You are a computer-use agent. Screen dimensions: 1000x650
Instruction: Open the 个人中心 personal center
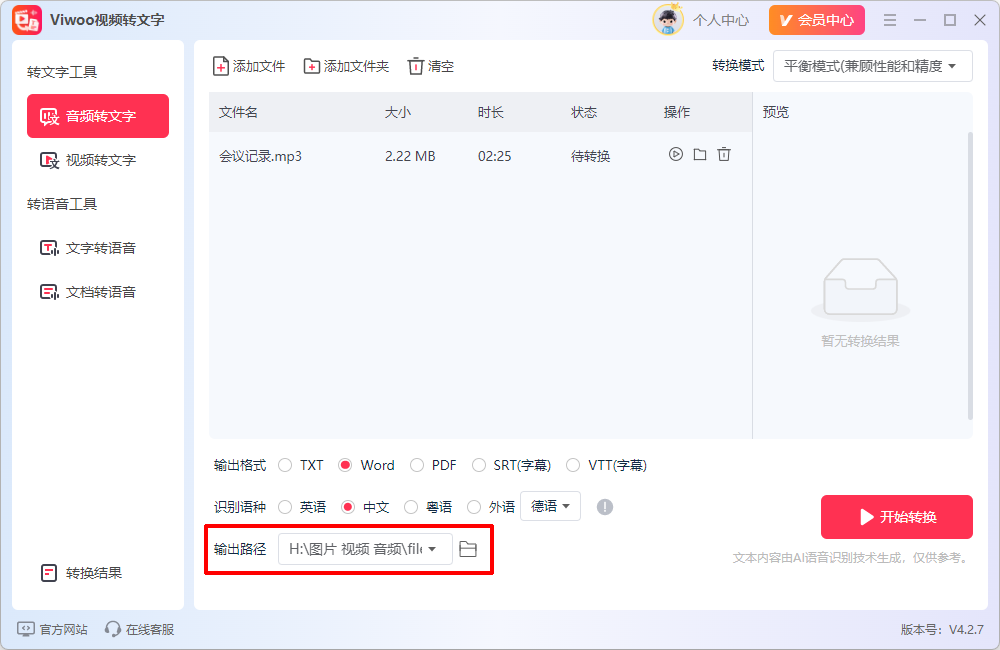pos(721,20)
